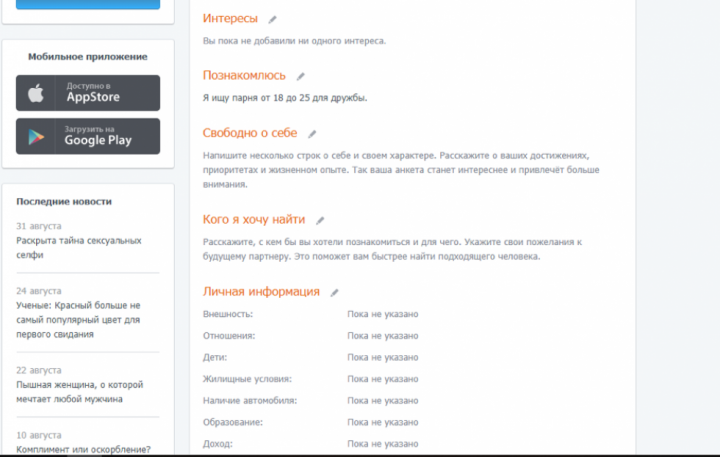Click the 22 августа news date

click(39, 370)
